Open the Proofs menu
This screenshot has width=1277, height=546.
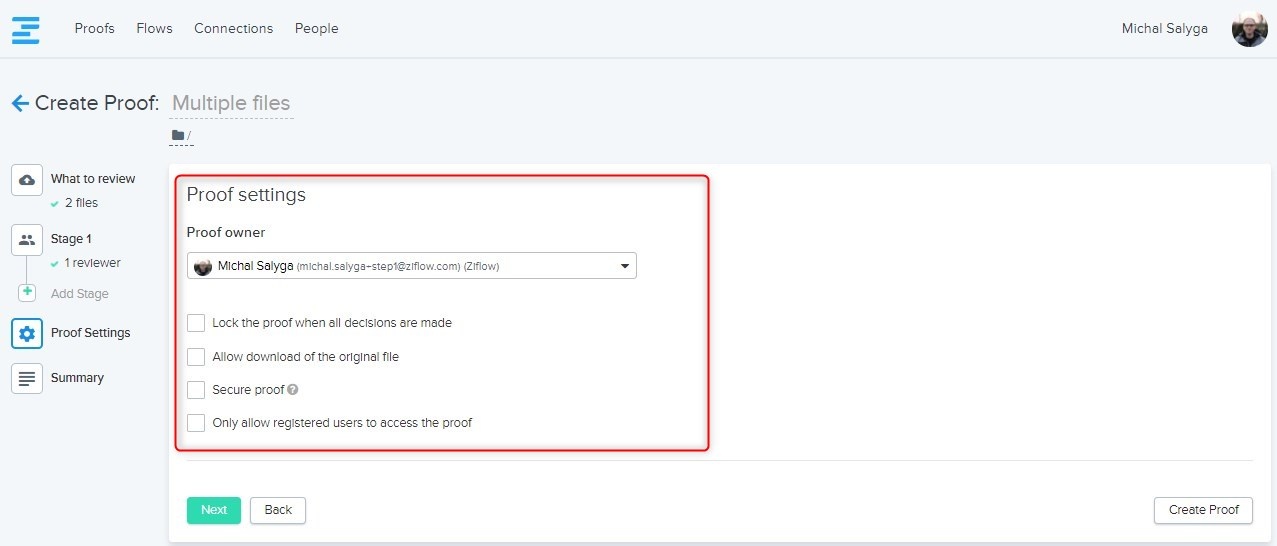pyautogui.click(x=94, y=29)
